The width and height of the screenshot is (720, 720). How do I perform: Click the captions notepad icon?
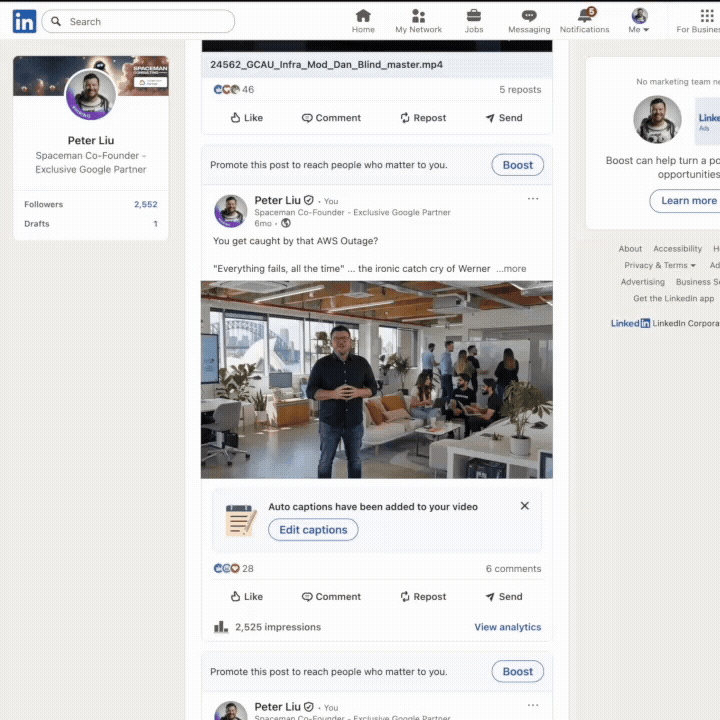coord(241,520)
